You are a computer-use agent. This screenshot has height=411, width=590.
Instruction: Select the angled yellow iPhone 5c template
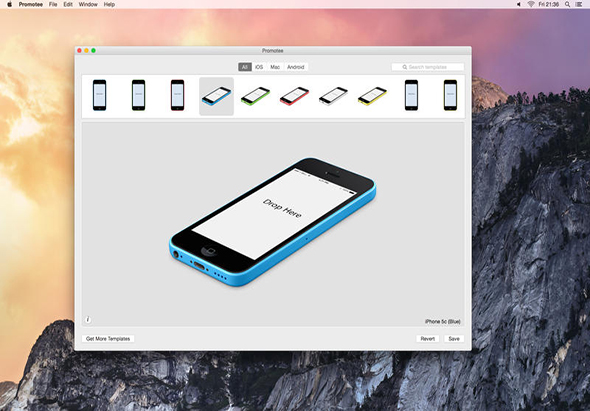click(372, 96)
